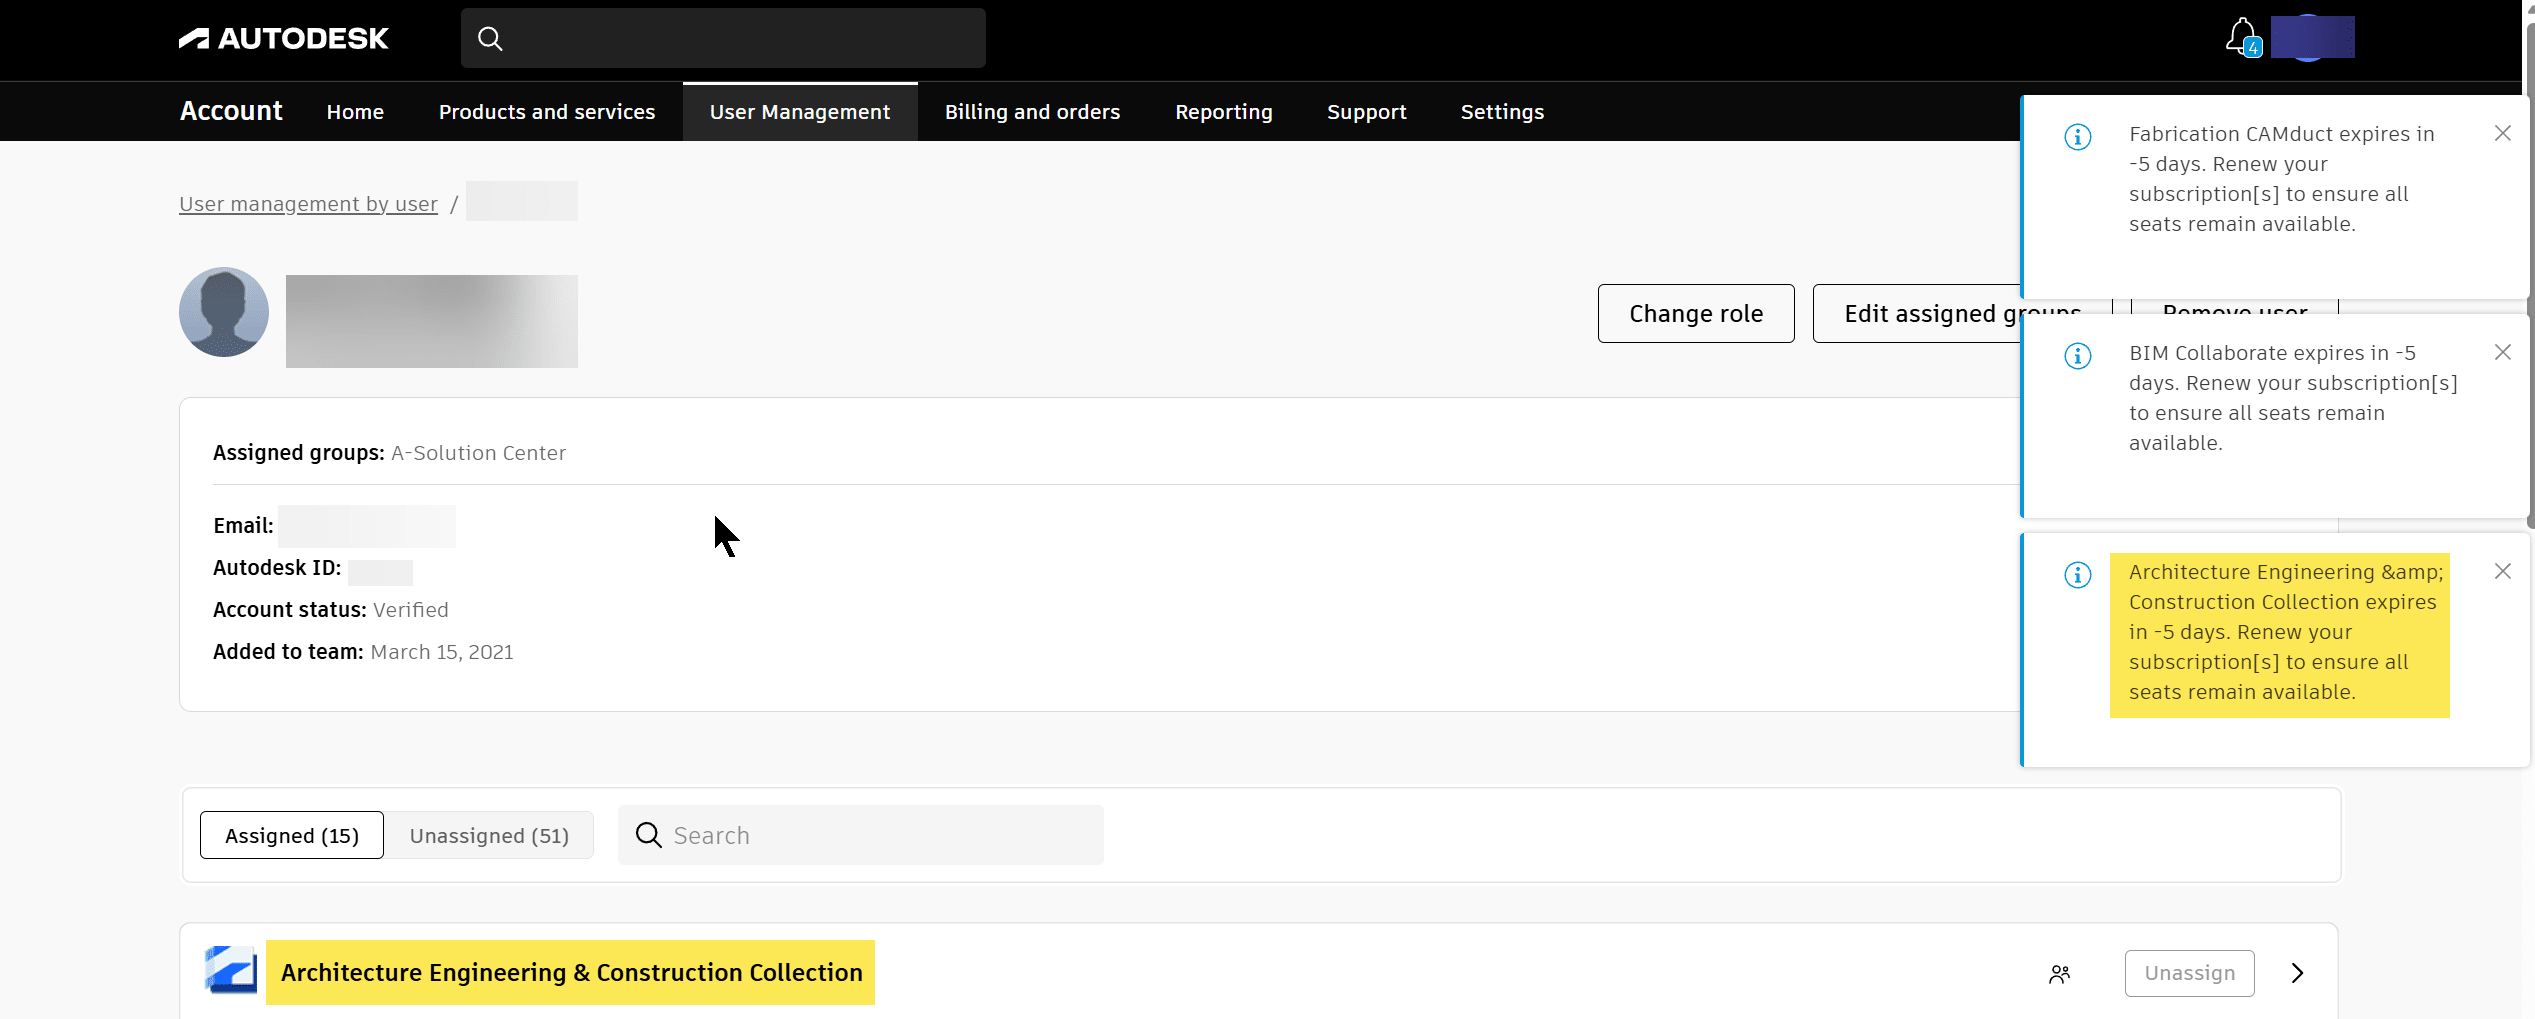
Task: Dismiss the Fabrication CAMduct notification
Action: pos(2503,133)
